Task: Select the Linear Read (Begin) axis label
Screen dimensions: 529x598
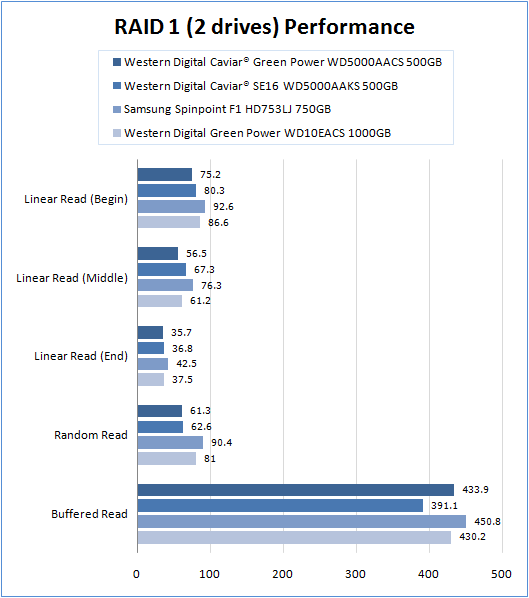Action: (76, 199)
